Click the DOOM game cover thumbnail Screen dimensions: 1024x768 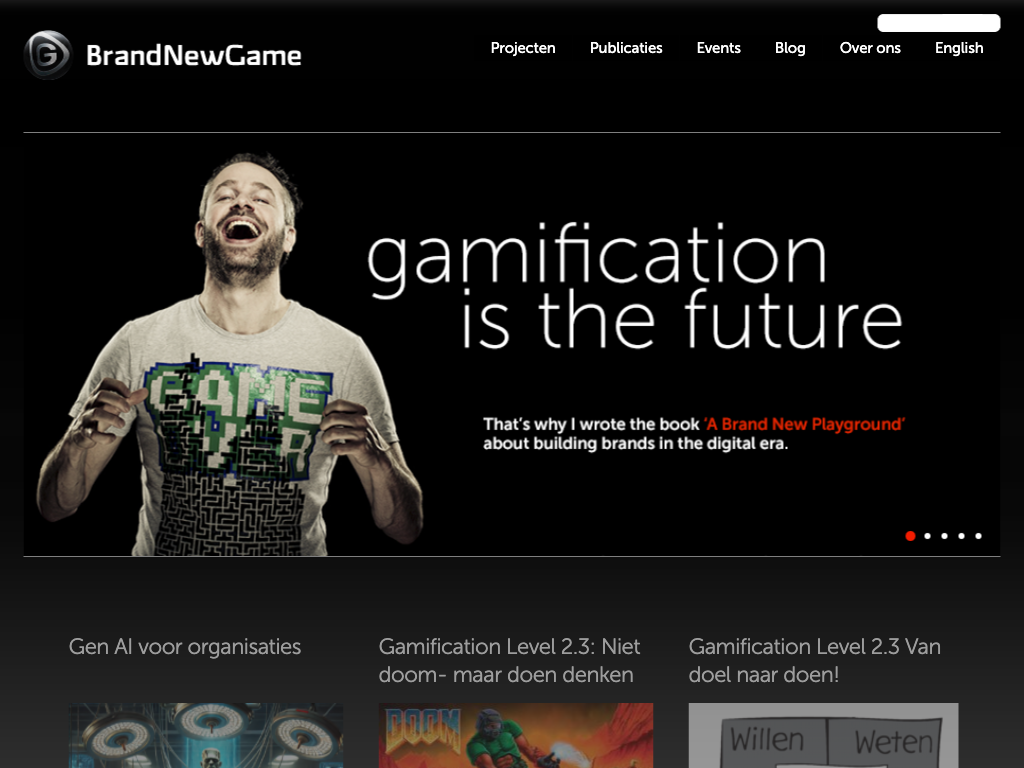[516, 735]
